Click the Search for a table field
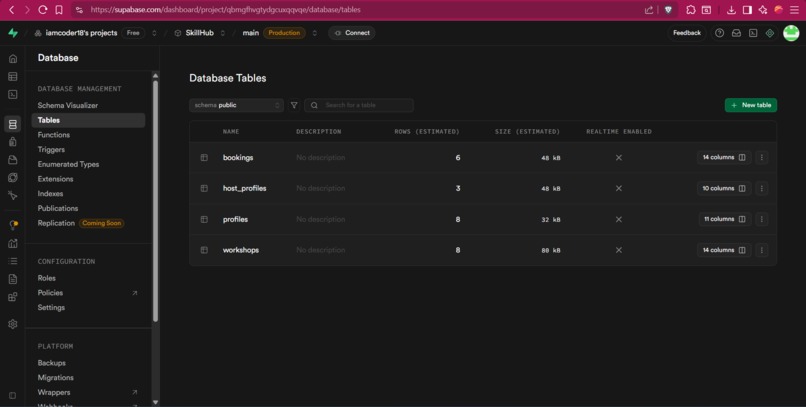The image size is (806, 407). (x=359, y=105)
